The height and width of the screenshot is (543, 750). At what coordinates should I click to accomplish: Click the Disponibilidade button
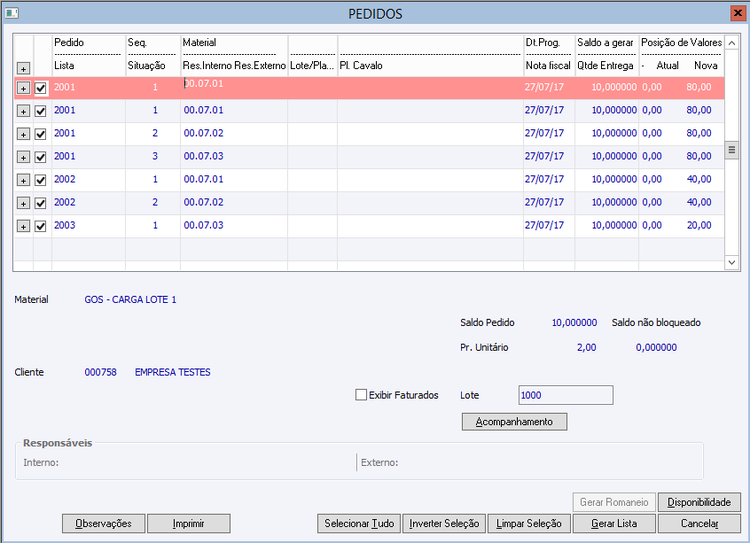[x=699, y=502]
